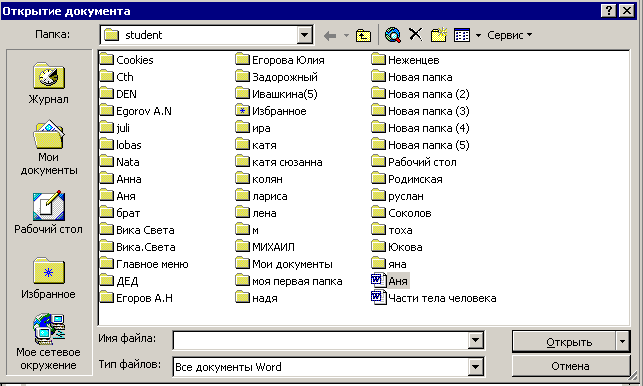Select the folder named Соколов

[401, 213]
